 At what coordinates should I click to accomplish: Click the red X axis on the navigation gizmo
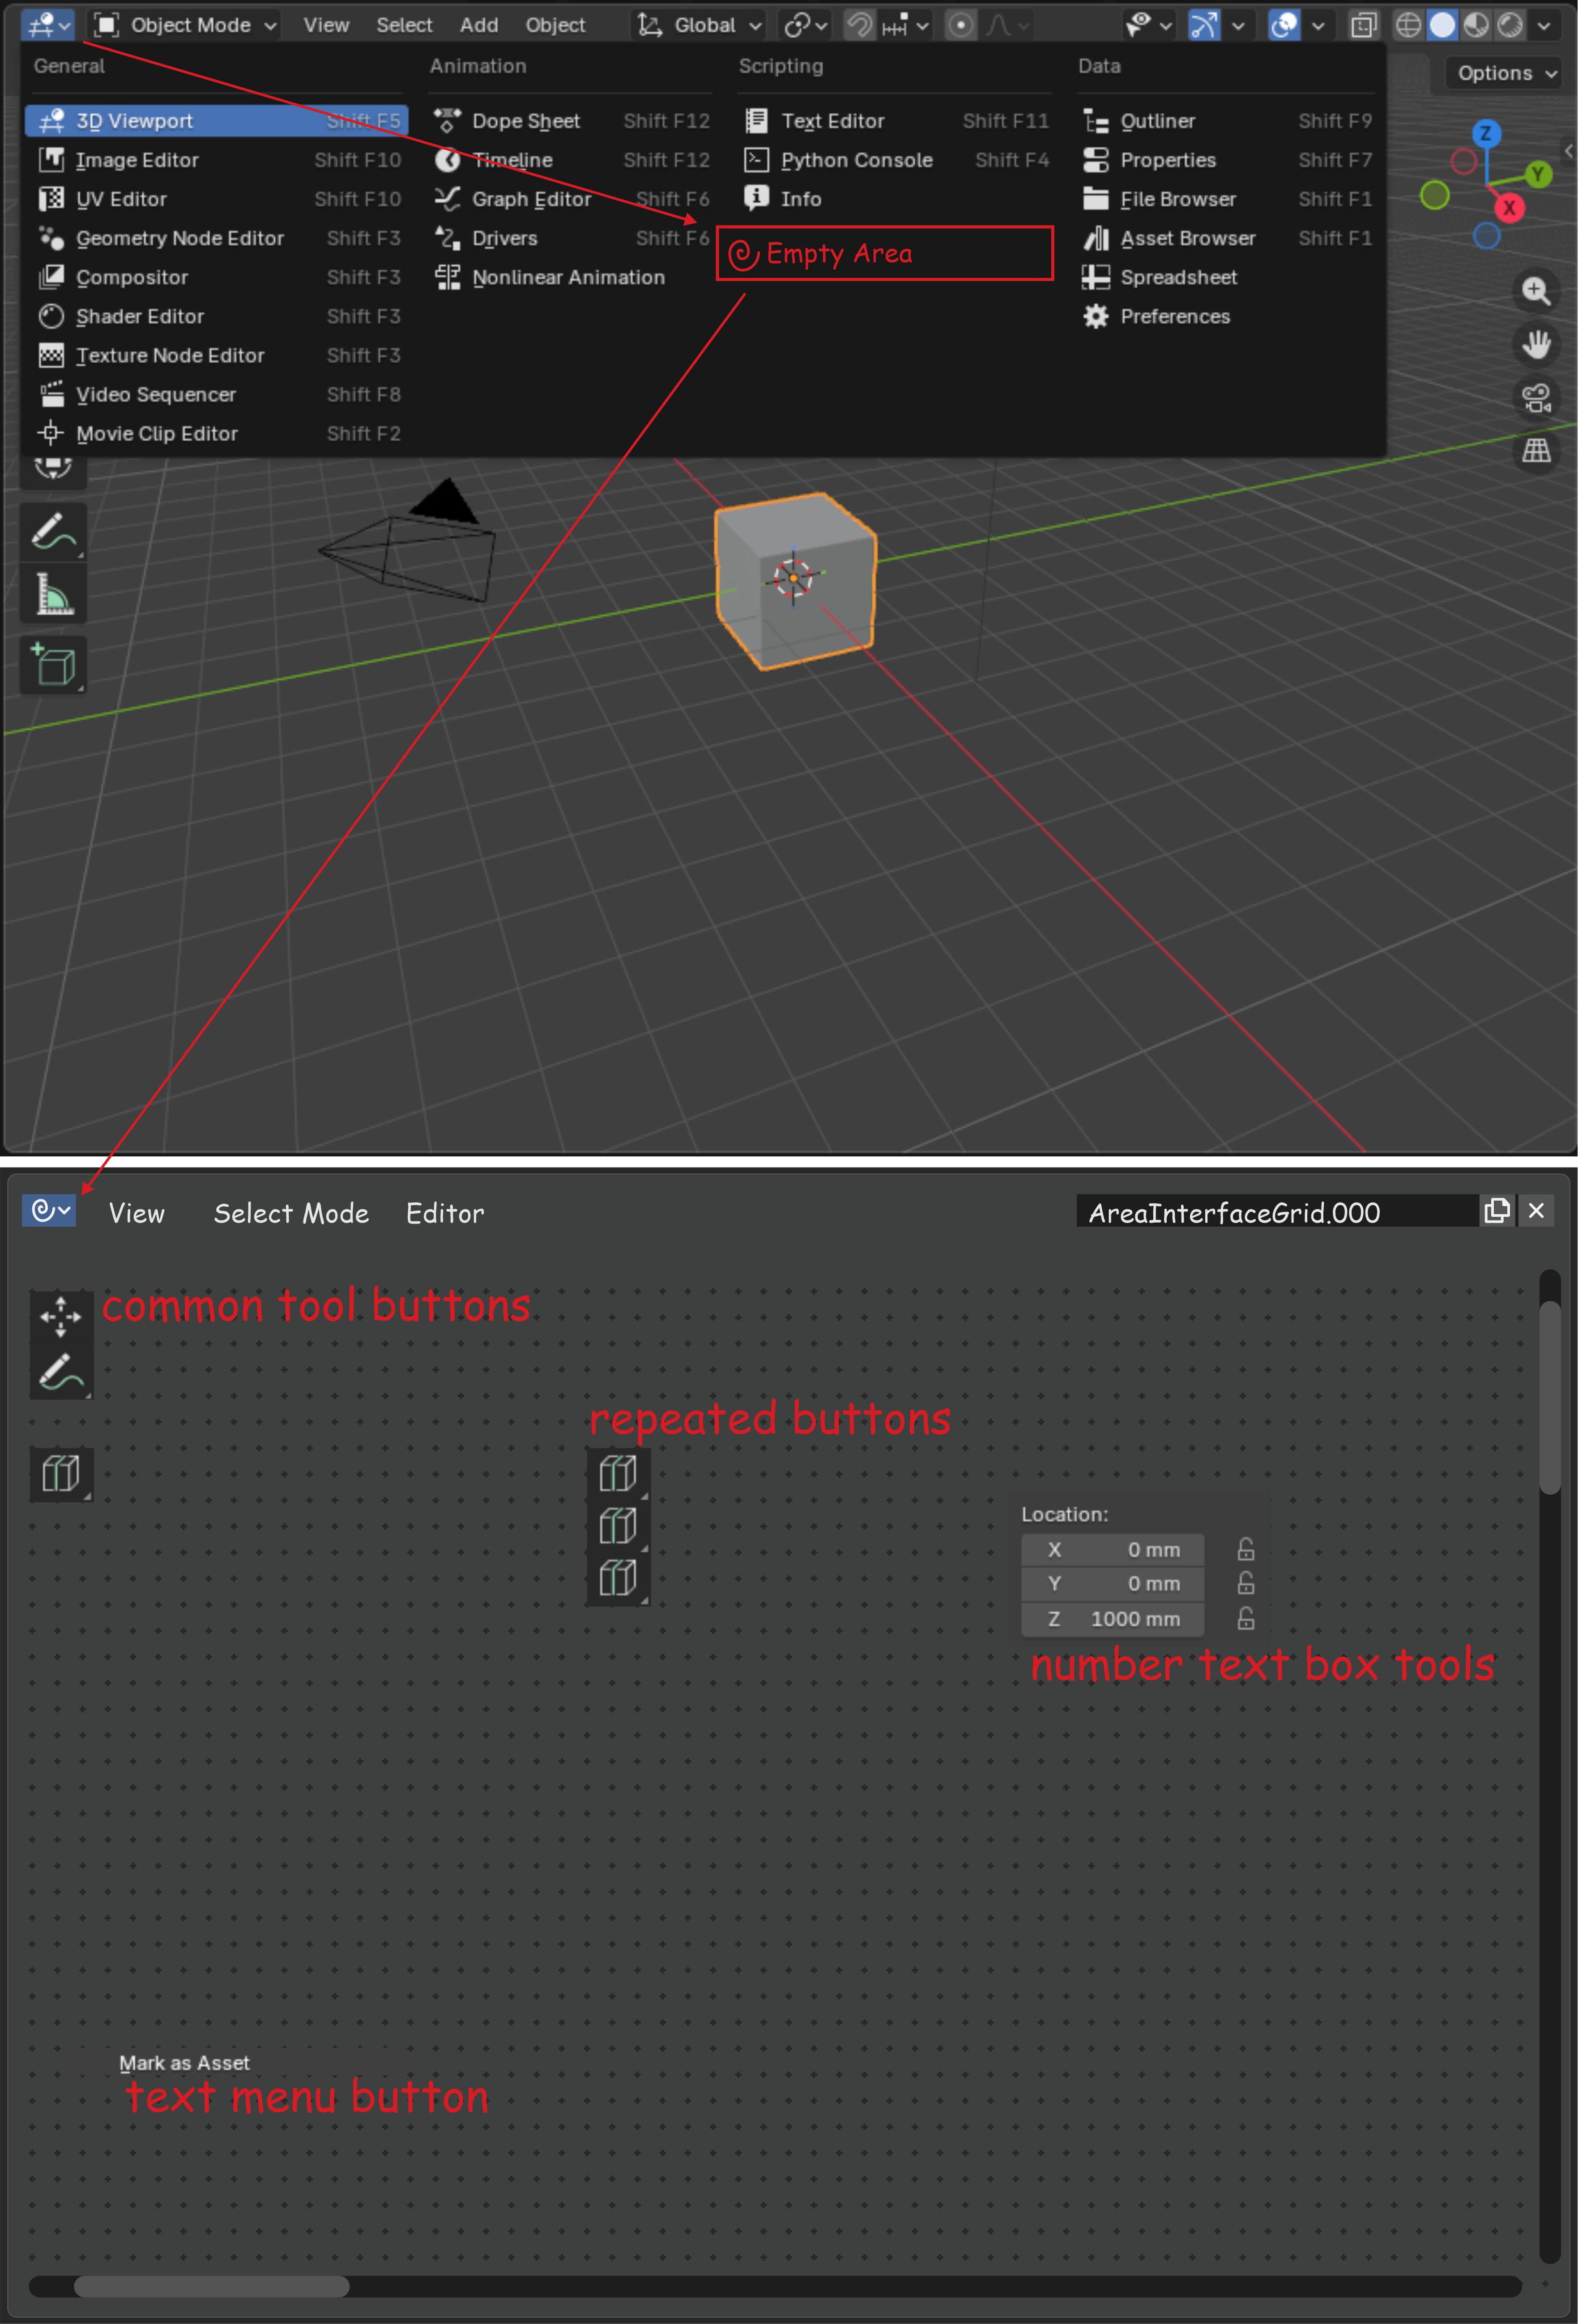click(1509, 208)
